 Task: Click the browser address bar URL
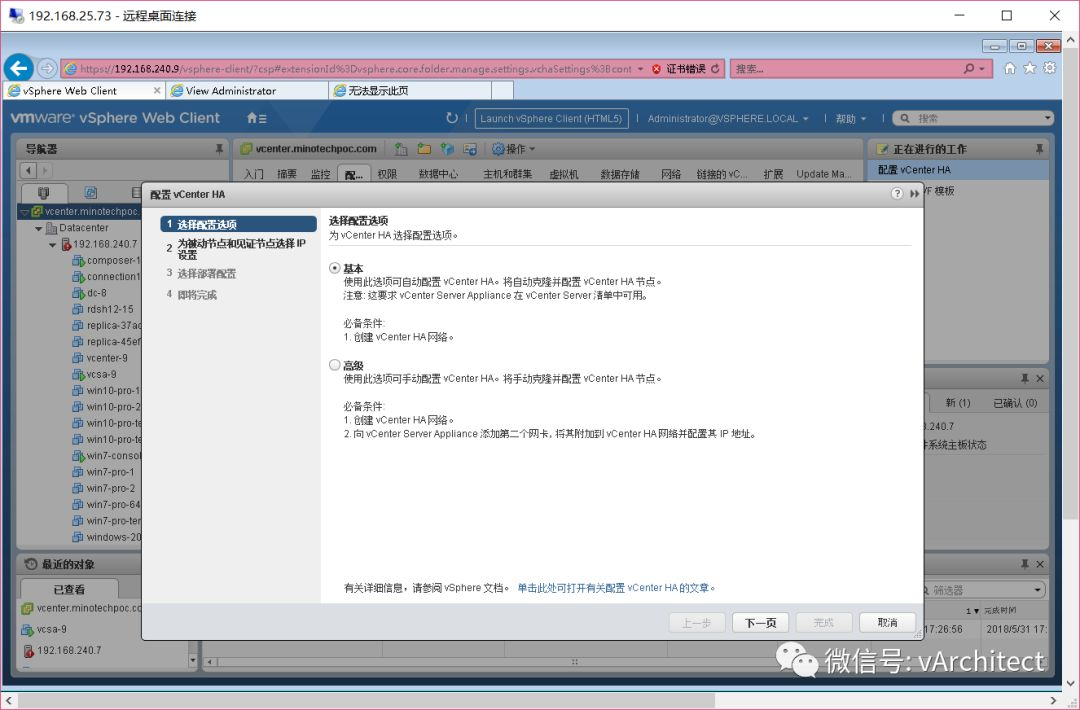[x=355, y=69]
